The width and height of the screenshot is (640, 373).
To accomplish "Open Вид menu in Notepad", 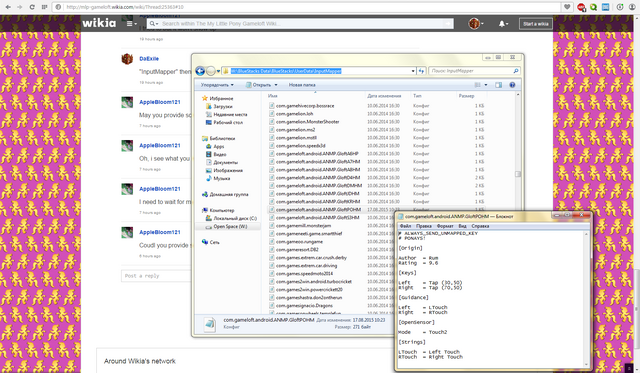I will pos(462,226).
